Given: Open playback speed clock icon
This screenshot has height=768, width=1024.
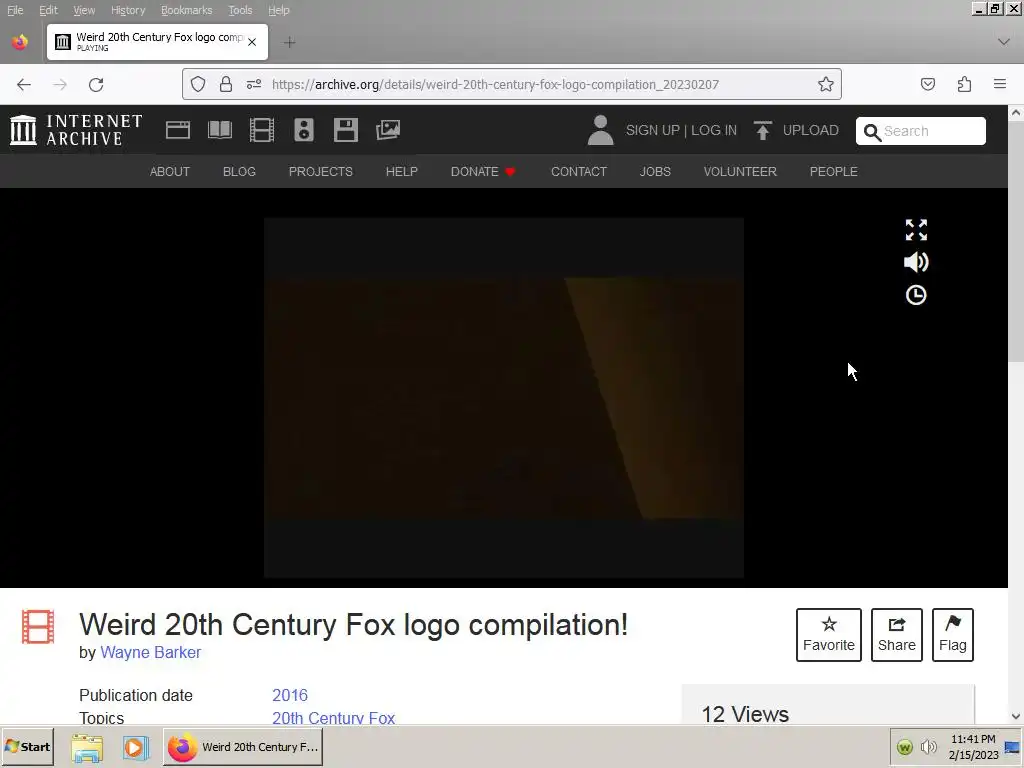Looking at the screenshot, I should click(x=916, y=295).
